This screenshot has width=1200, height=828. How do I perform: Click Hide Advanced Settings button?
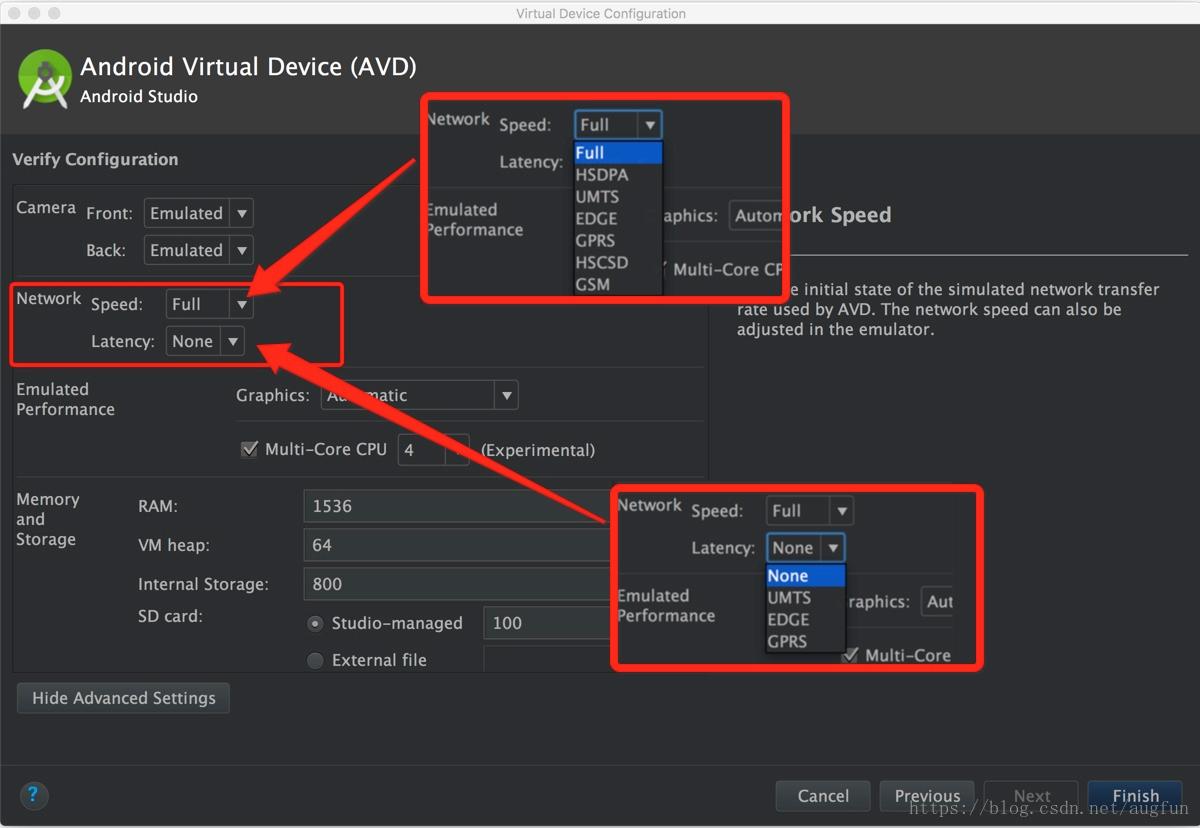coord(123,698)
